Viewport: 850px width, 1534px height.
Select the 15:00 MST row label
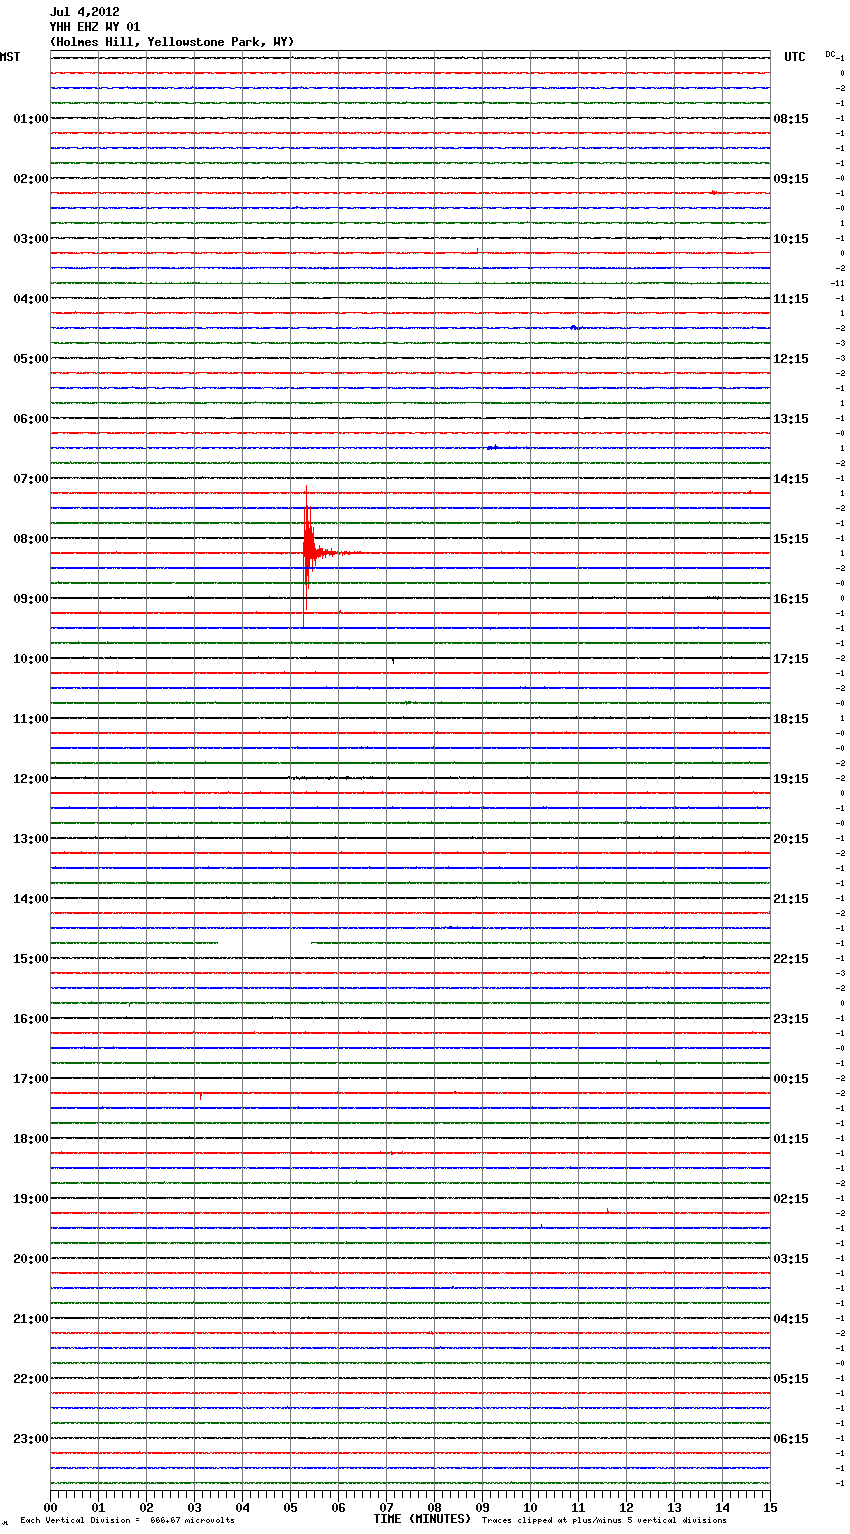[x=31, y=959]
